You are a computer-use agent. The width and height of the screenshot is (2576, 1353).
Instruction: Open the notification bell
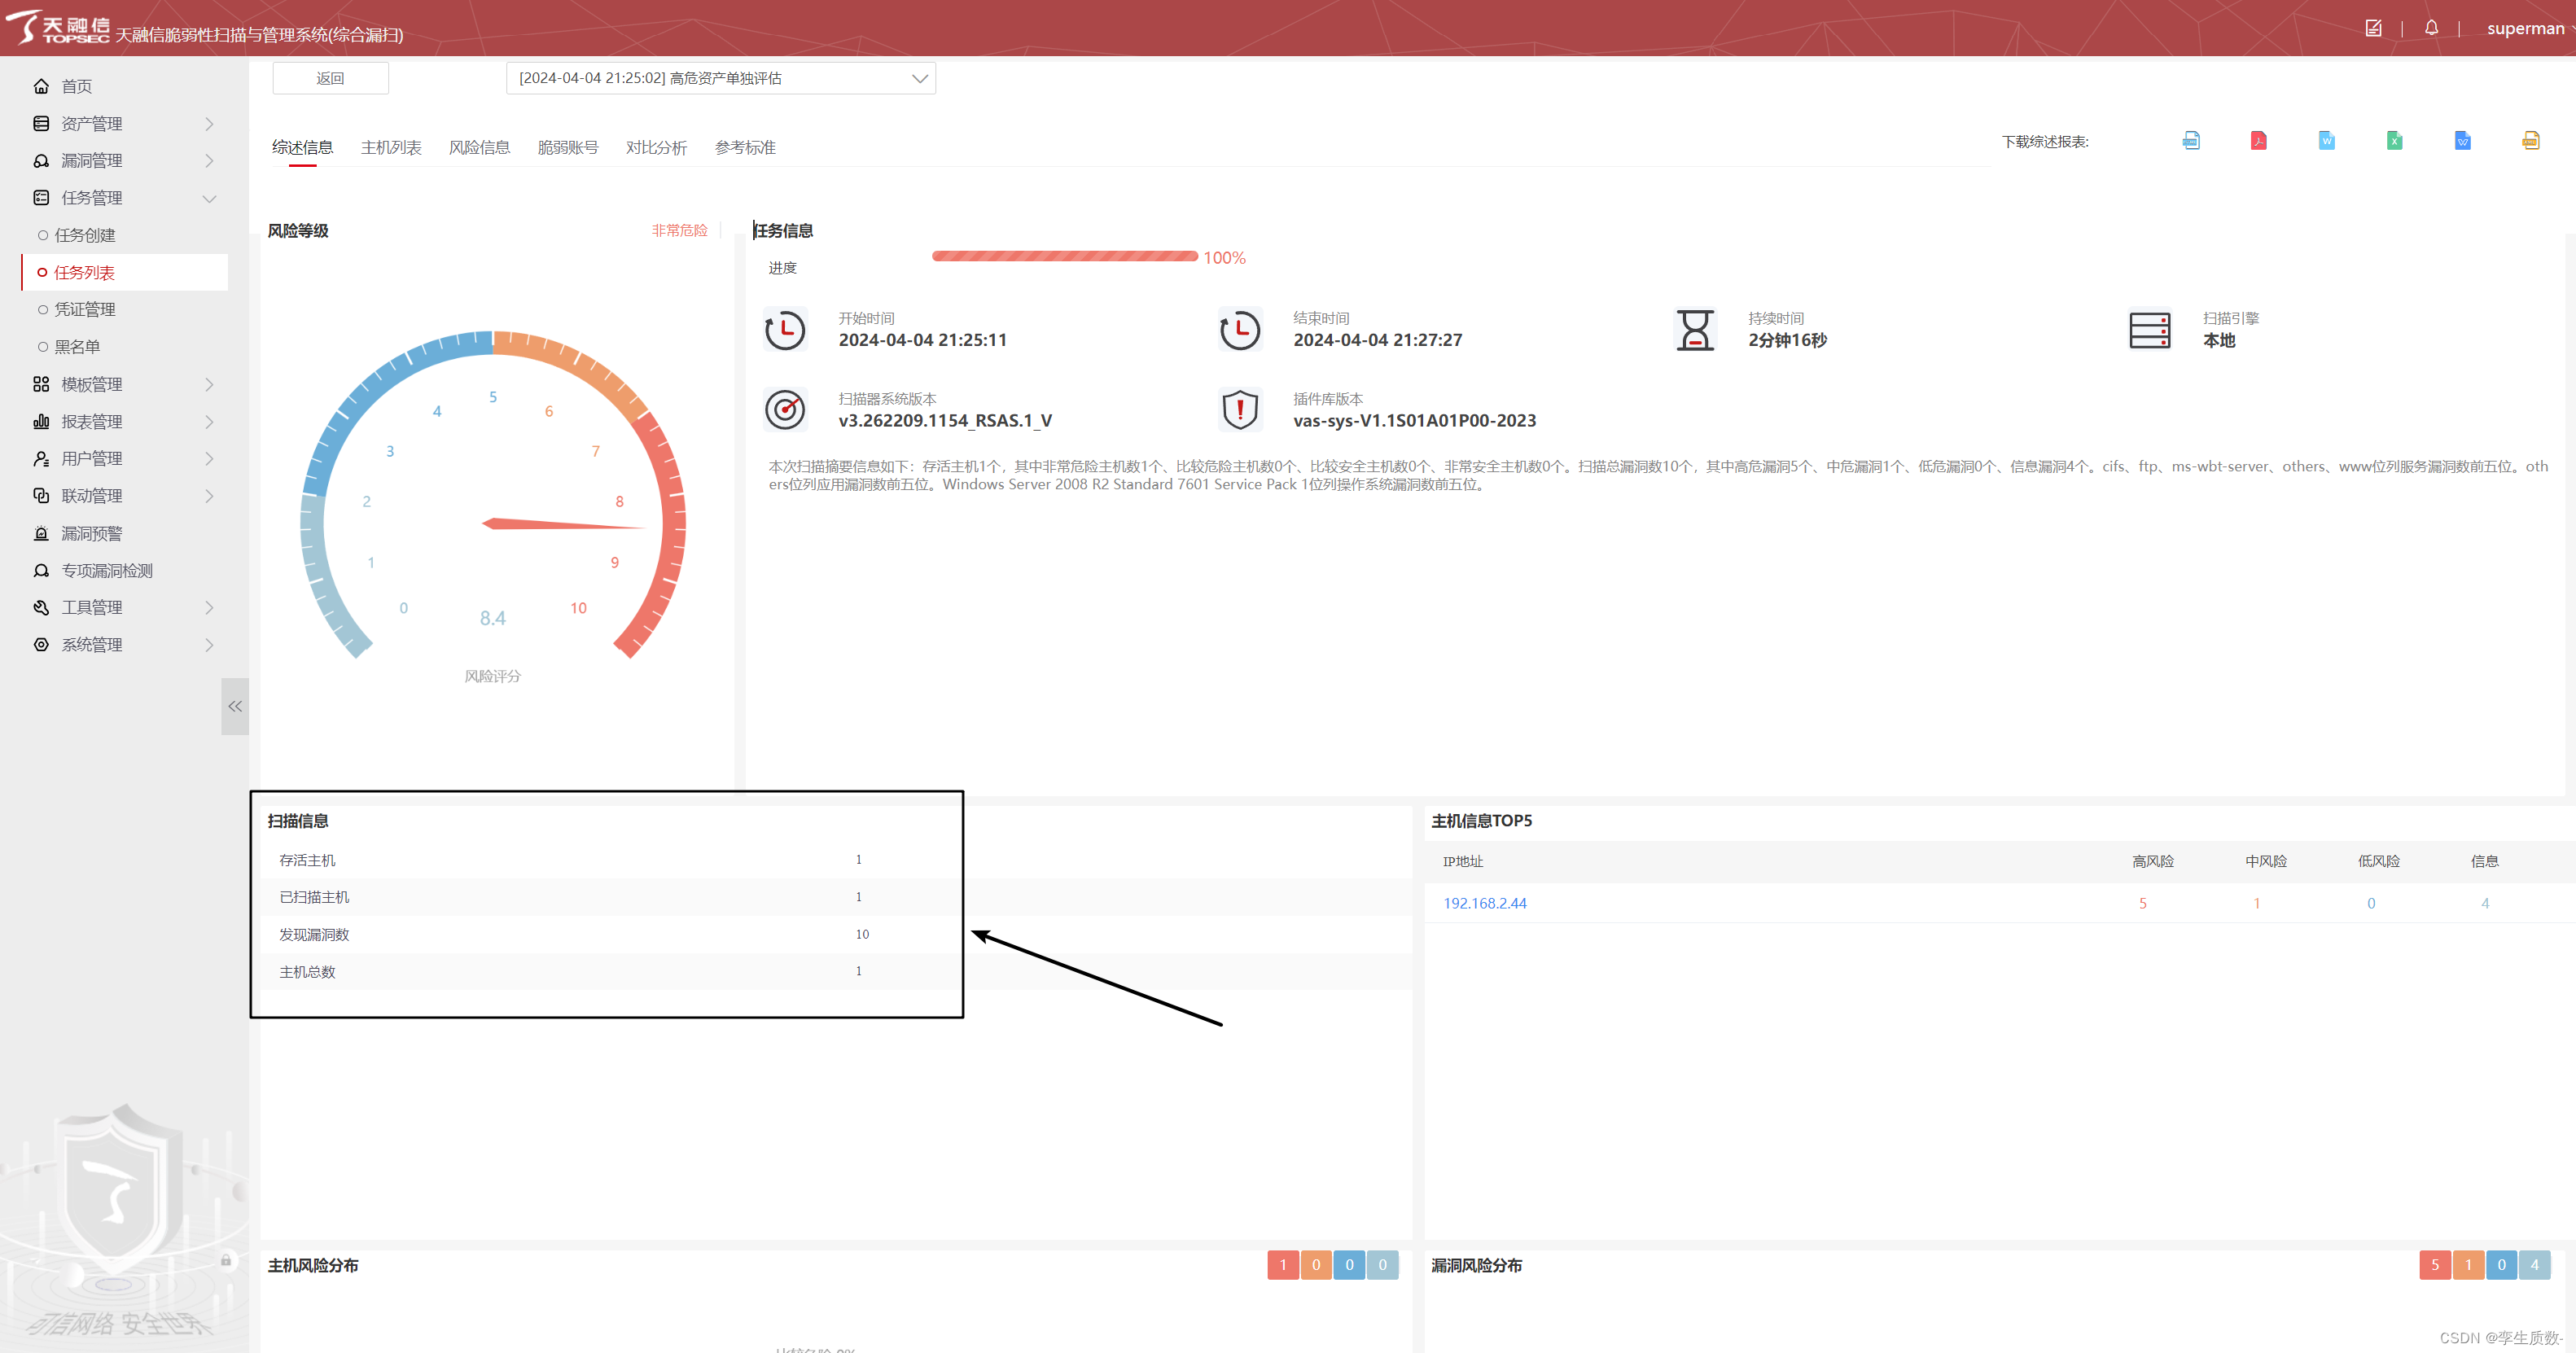pos(2431,28)
